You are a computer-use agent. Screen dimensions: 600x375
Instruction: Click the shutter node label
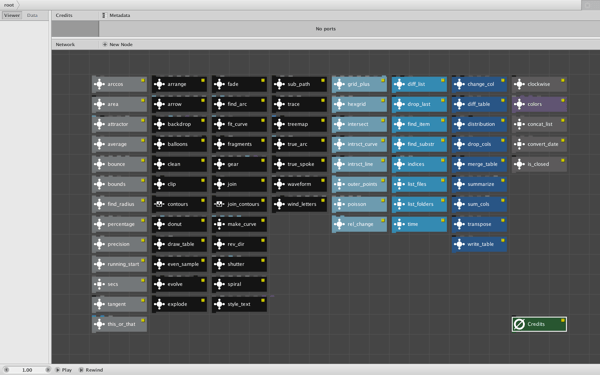coord(236,264)
